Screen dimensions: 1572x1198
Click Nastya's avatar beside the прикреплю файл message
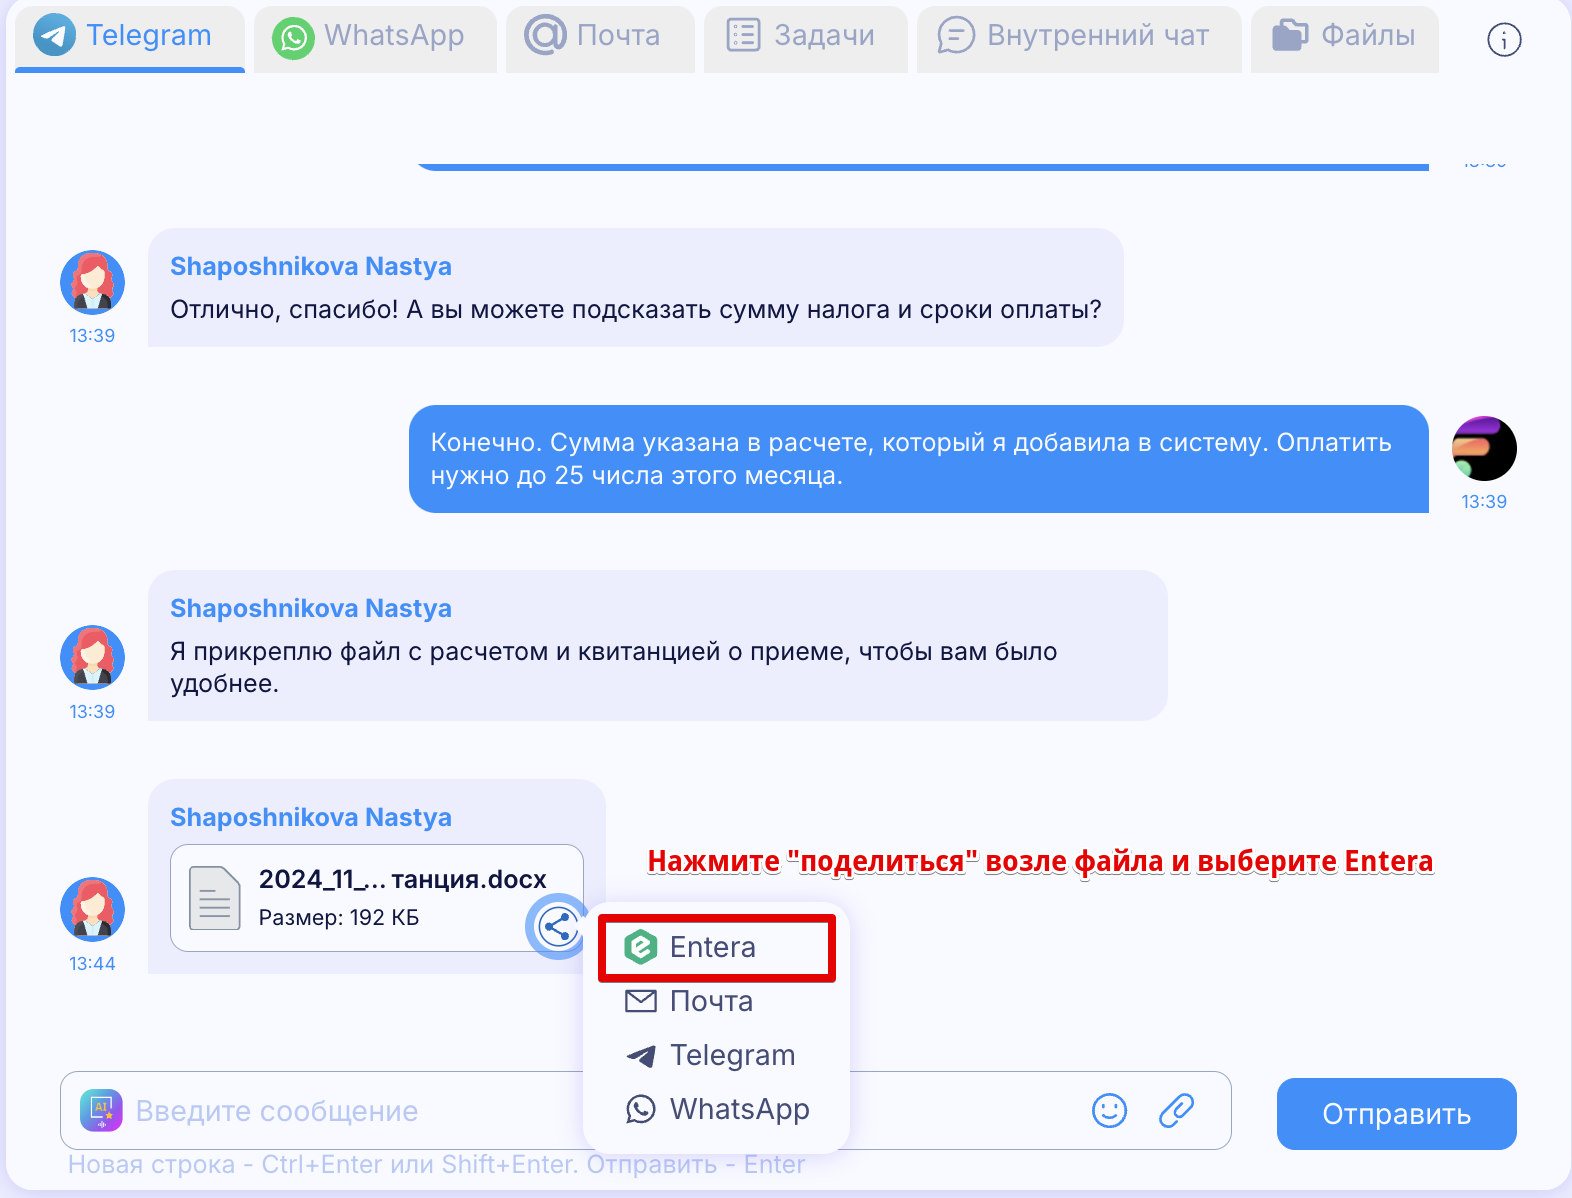(x=92, y=657)
